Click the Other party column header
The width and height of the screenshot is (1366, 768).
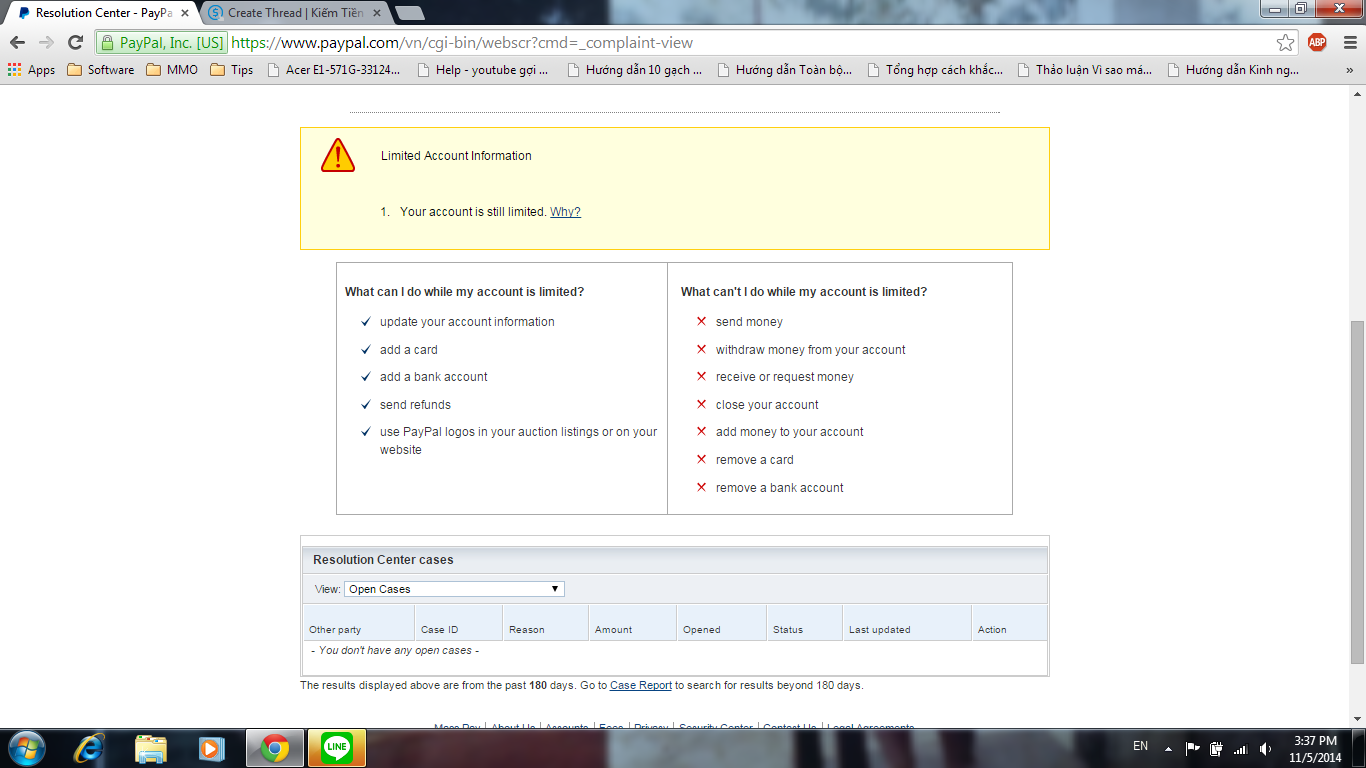click(x=335, y=630)
